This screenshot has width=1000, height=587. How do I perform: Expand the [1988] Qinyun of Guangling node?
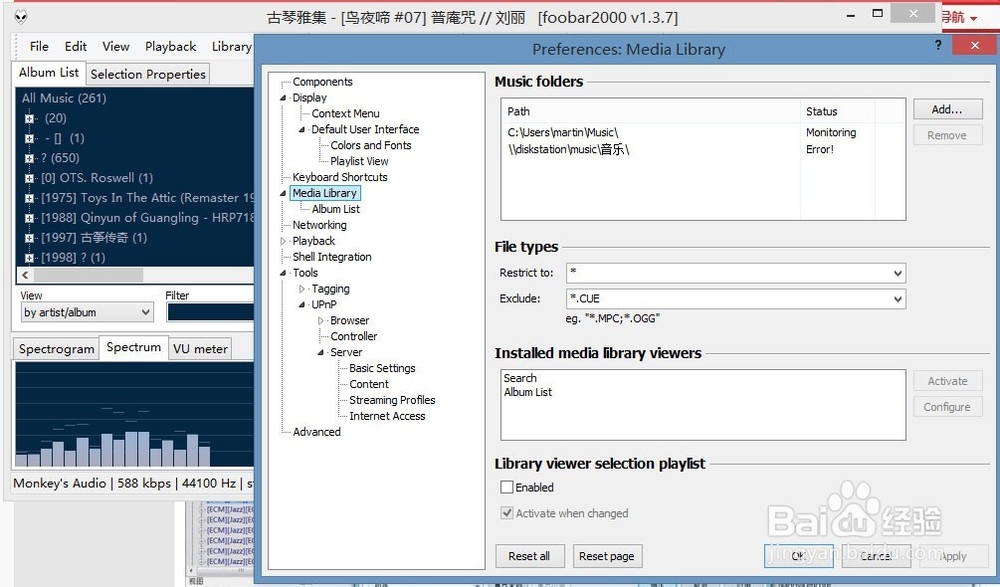tap(29, 218)
